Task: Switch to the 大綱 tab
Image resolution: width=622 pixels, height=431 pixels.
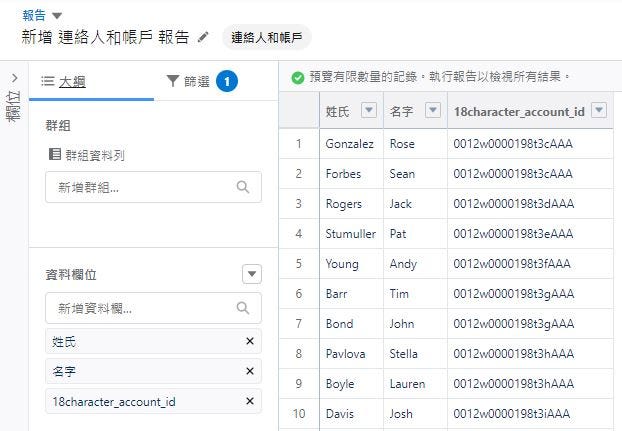Action: click(72, 82)
